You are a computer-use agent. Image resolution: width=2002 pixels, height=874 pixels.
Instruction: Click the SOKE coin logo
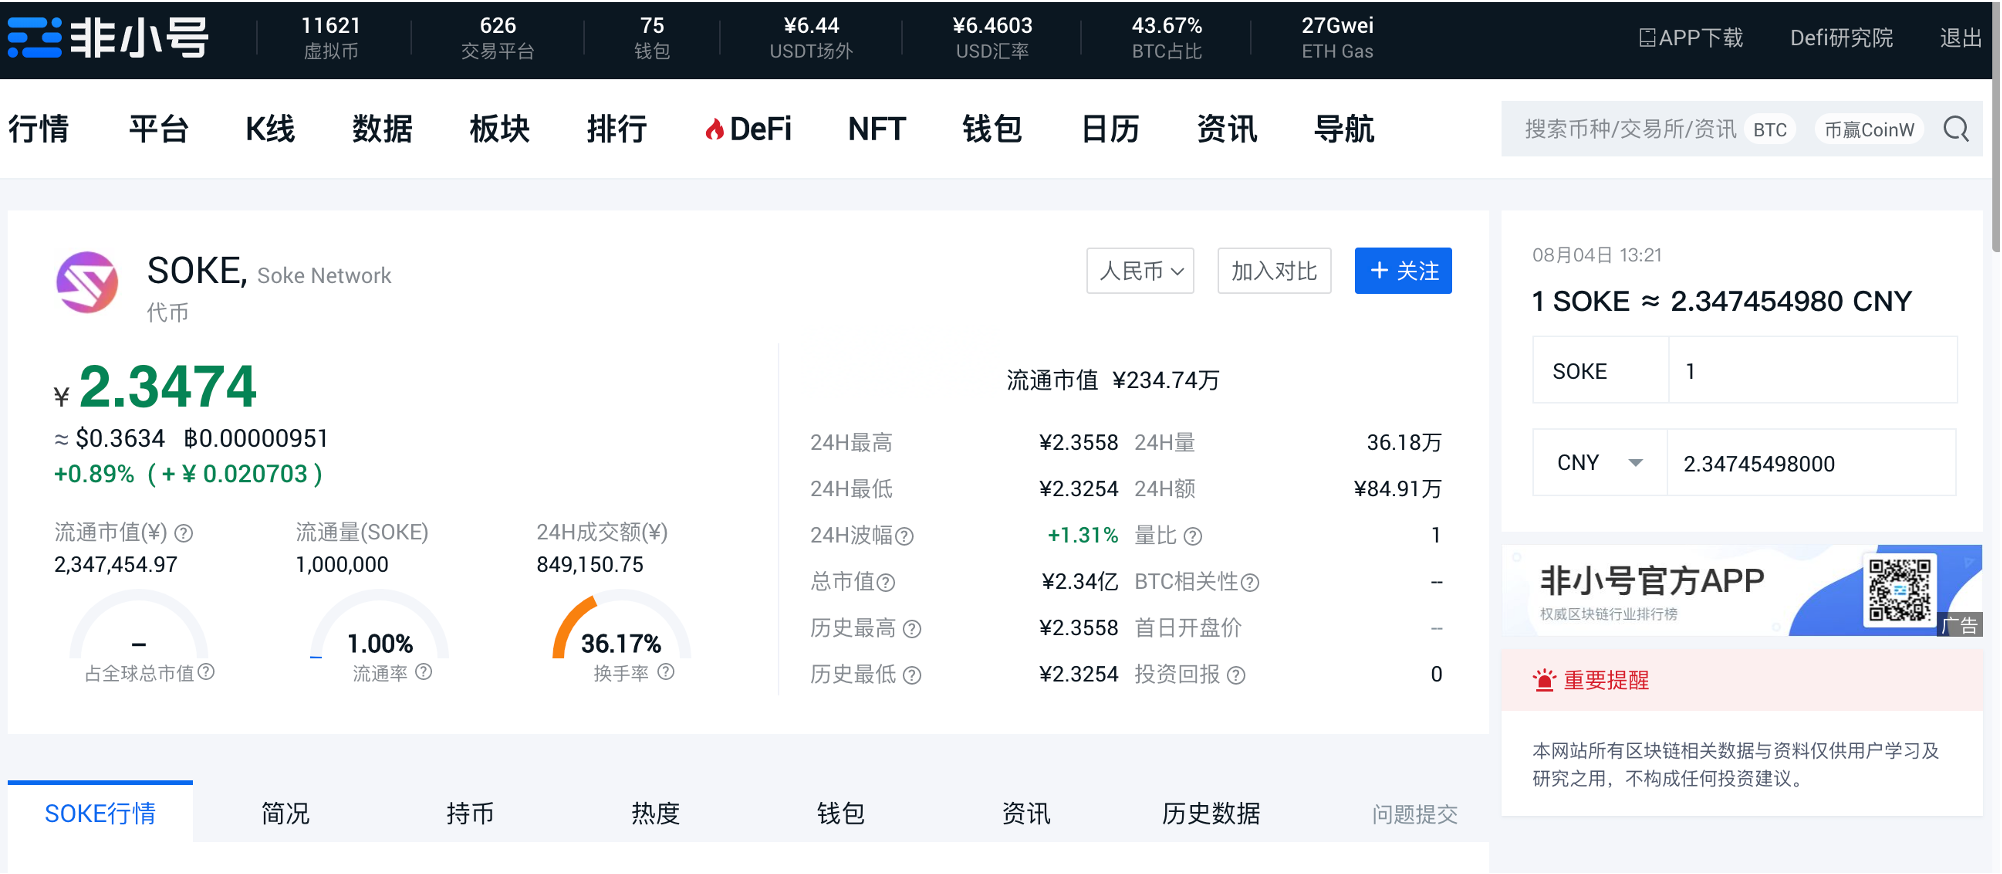(x=87, y=283)
